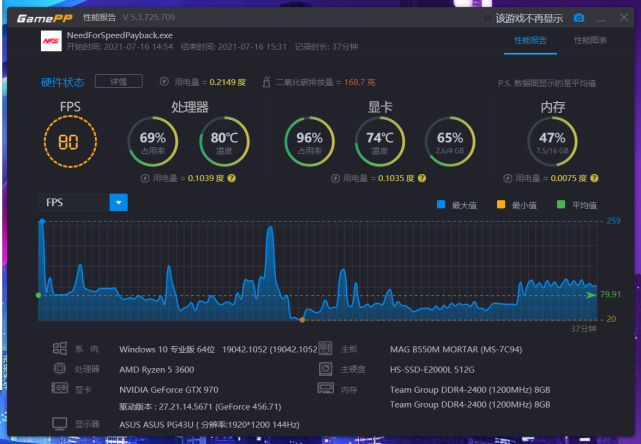Switch to the 性能报告 tab
The width and height of the screenshot is (641, 444).
pyautogui.click(x=530, y=40)
